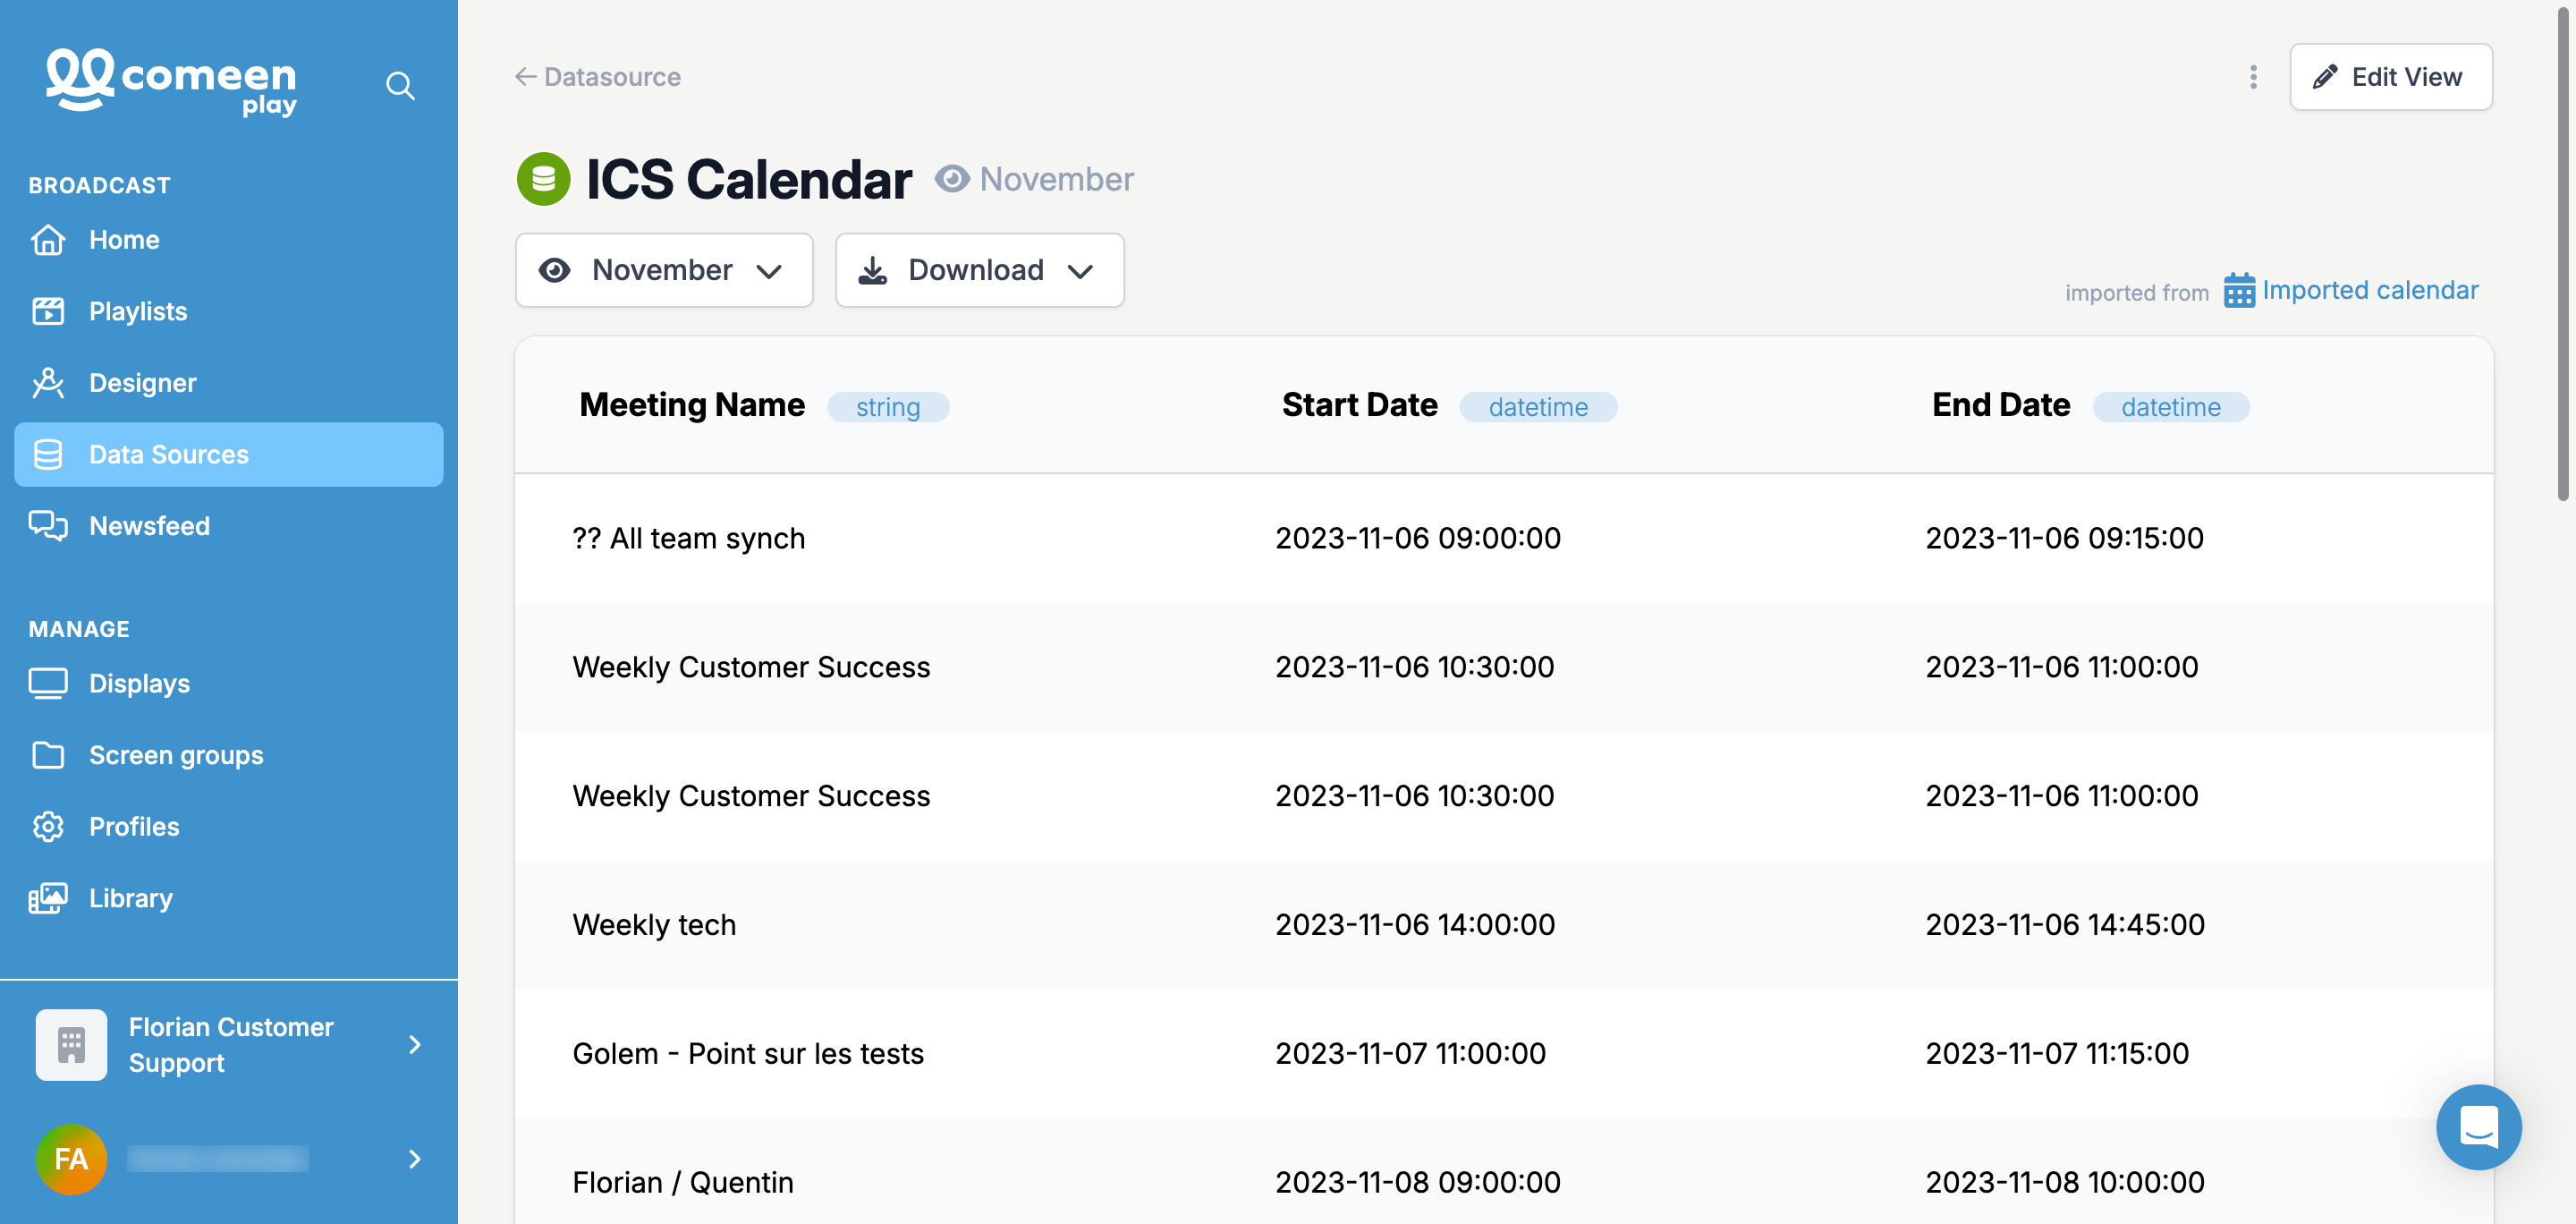Select the 'Florian / Quentin' cell

click(x=683, y=1183)
